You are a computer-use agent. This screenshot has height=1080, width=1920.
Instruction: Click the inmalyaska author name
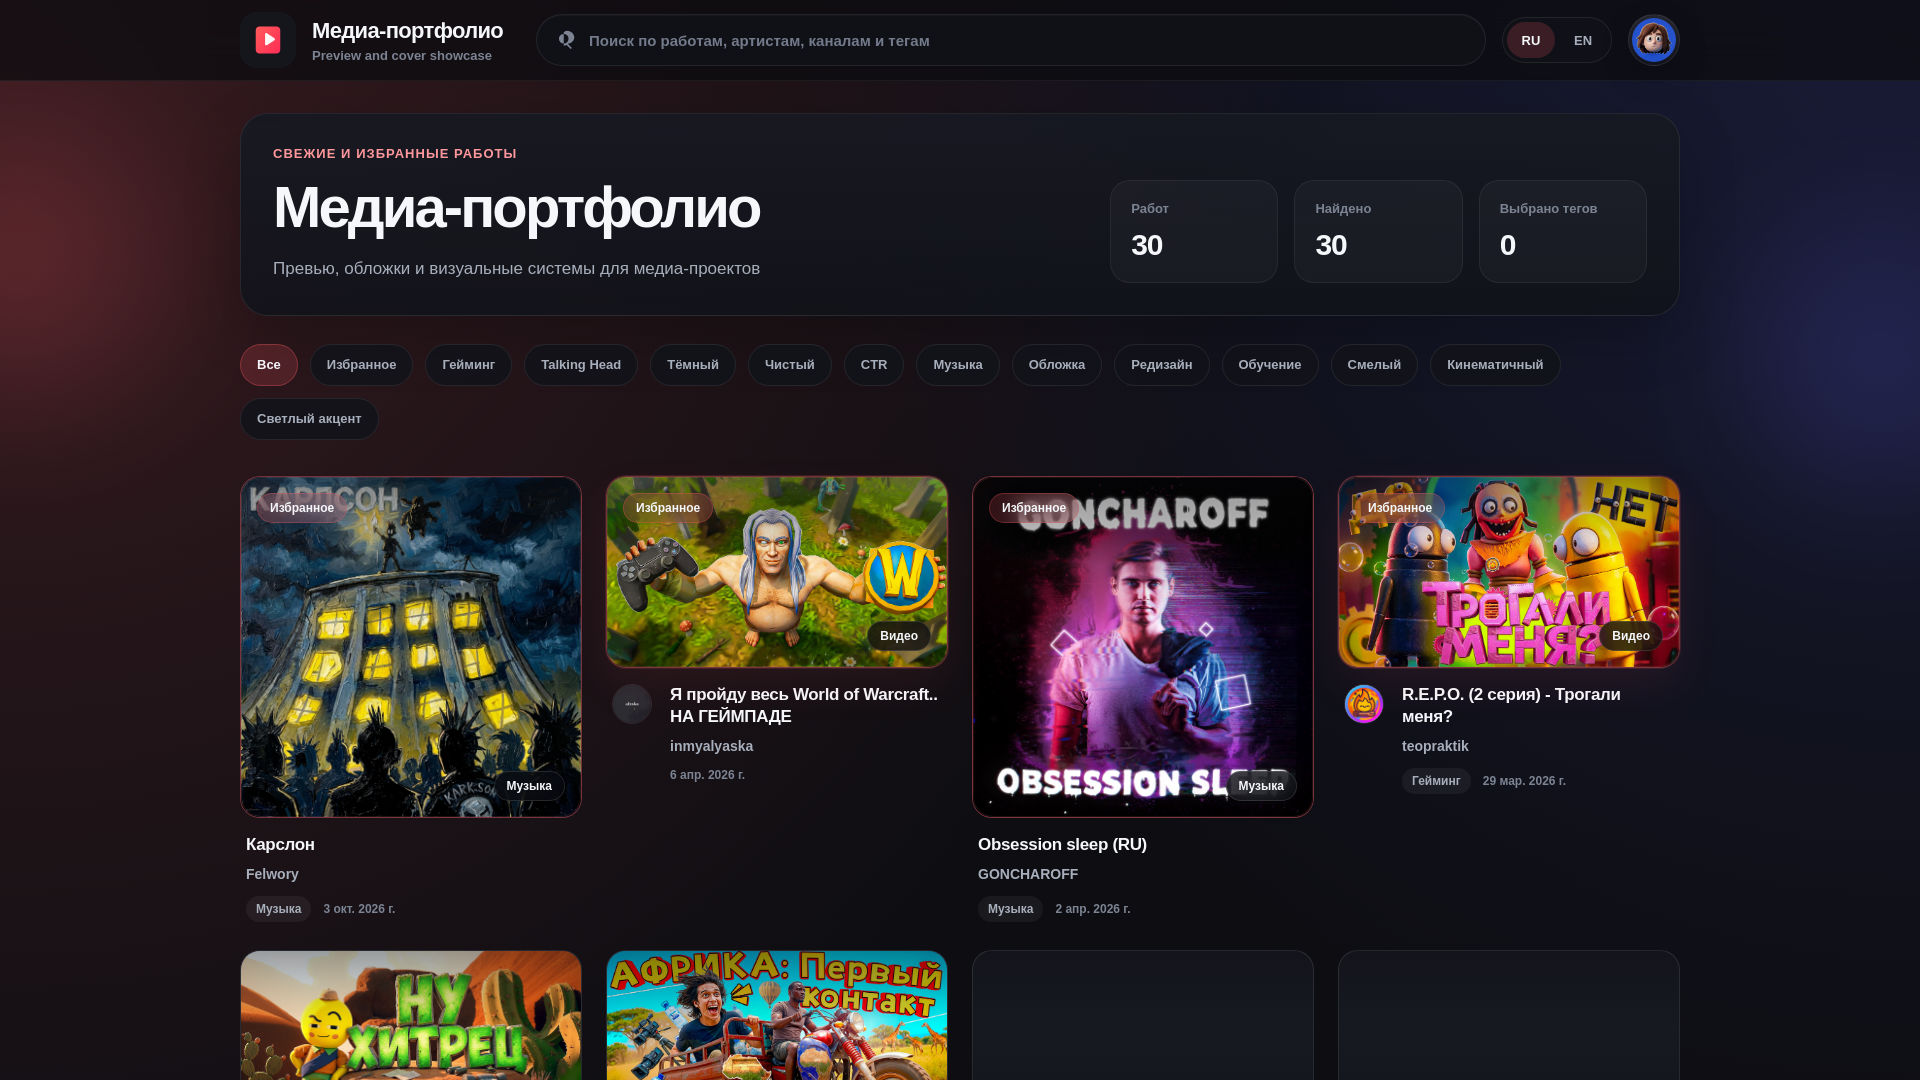[x=711, y=746]
